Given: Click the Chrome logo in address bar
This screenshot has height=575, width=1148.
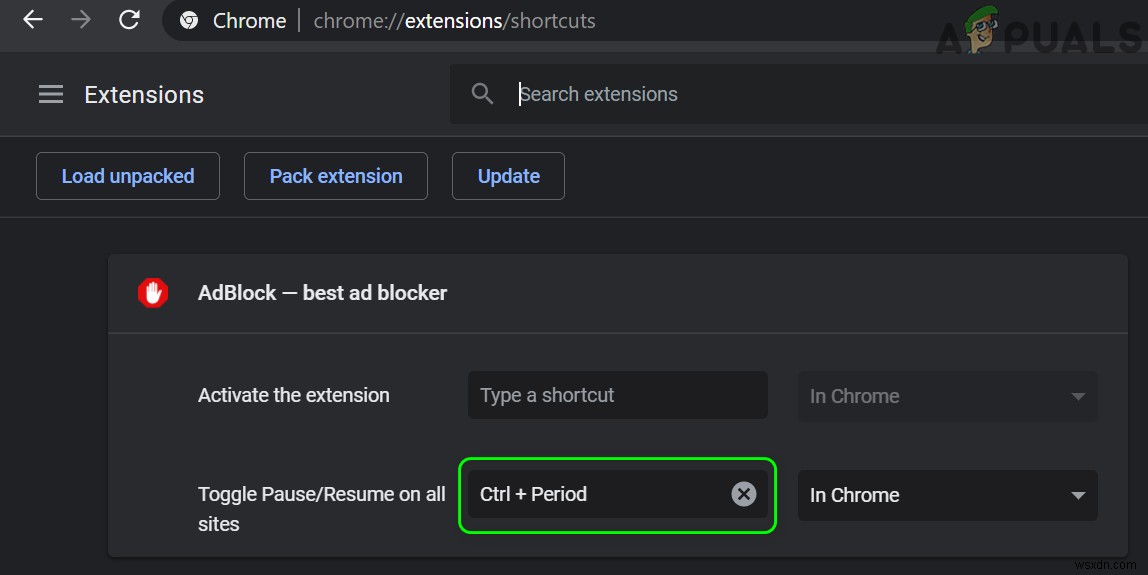Looking at the screenshot, I should click(x=189, y=21).
